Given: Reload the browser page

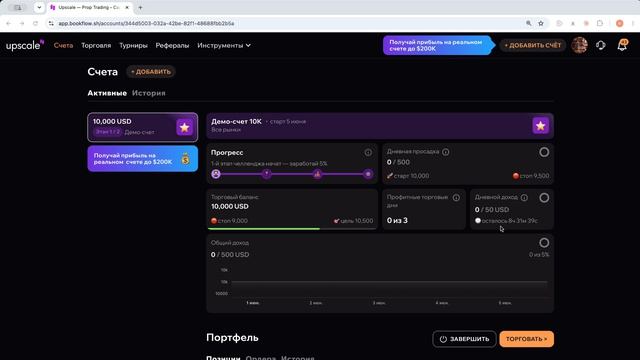Looking at the screenshot, I should (36, 24).
